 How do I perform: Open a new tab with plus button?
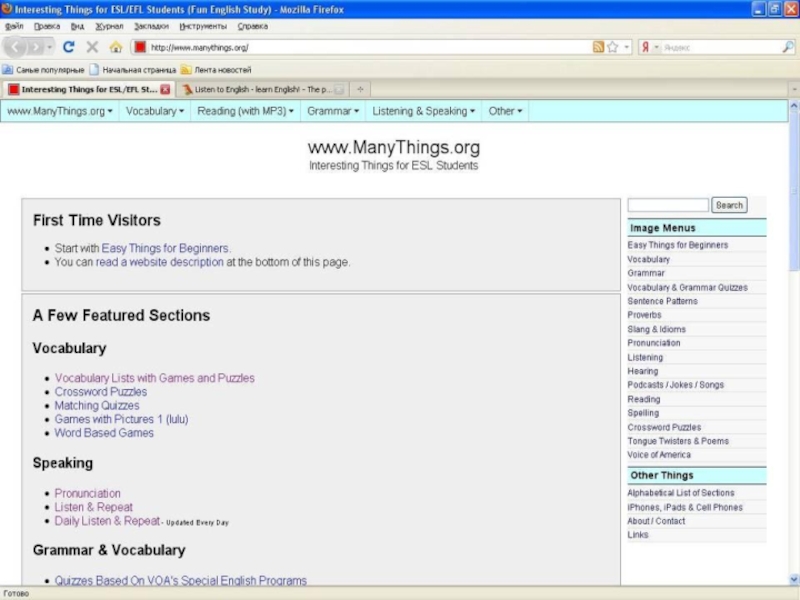(x=360, y=89)
